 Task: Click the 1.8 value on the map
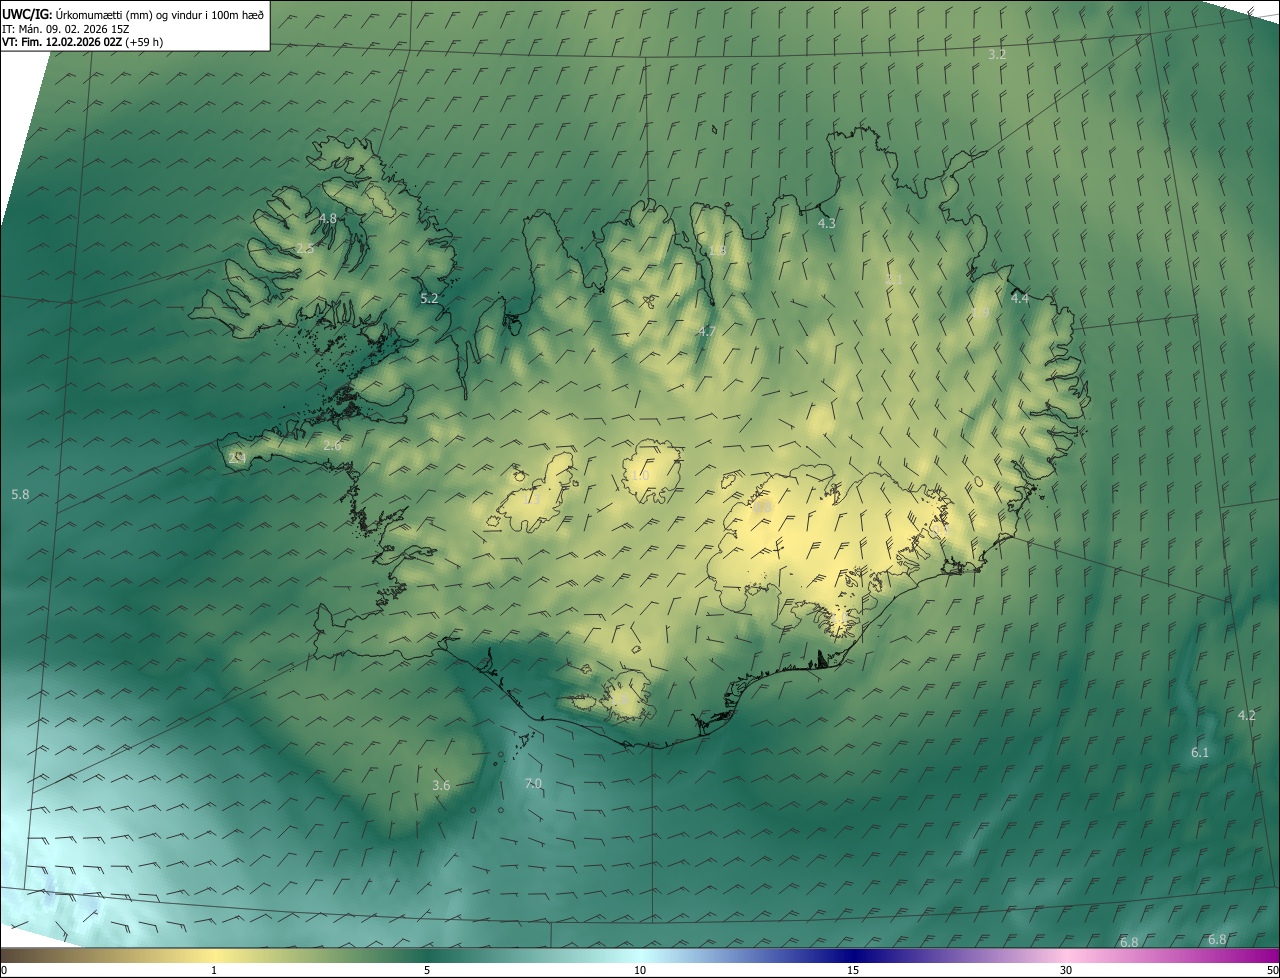click(x=717, y=250)
